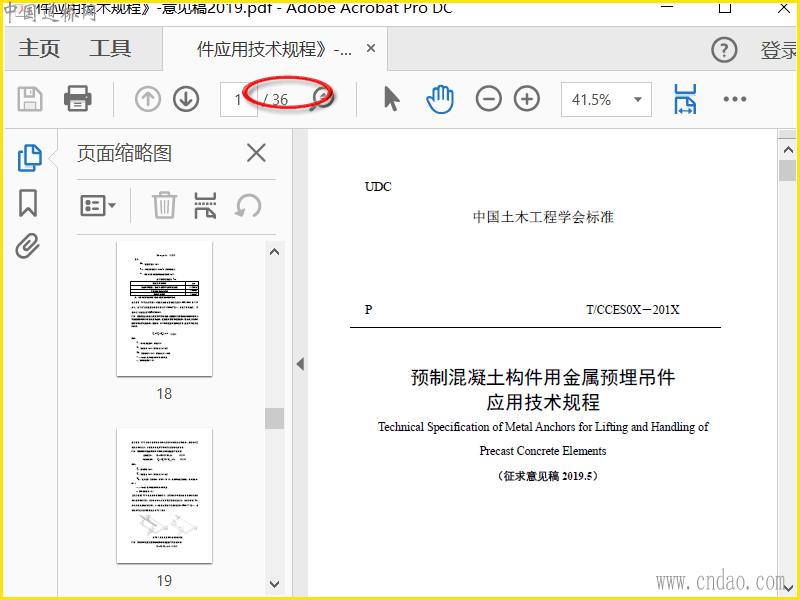Choose the selection arrow tool
The image size is (800, 600).
(391, 99)
